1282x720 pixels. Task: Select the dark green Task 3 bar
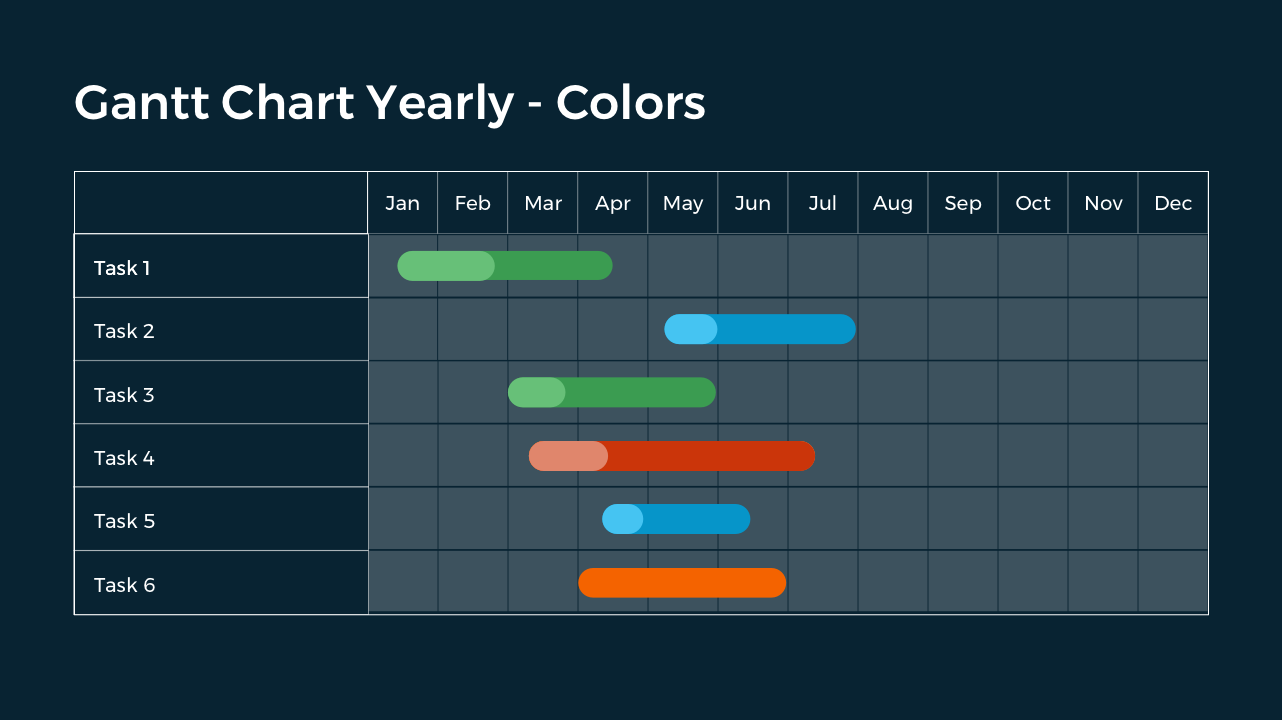pyautogui.click(x=640, y=393)
